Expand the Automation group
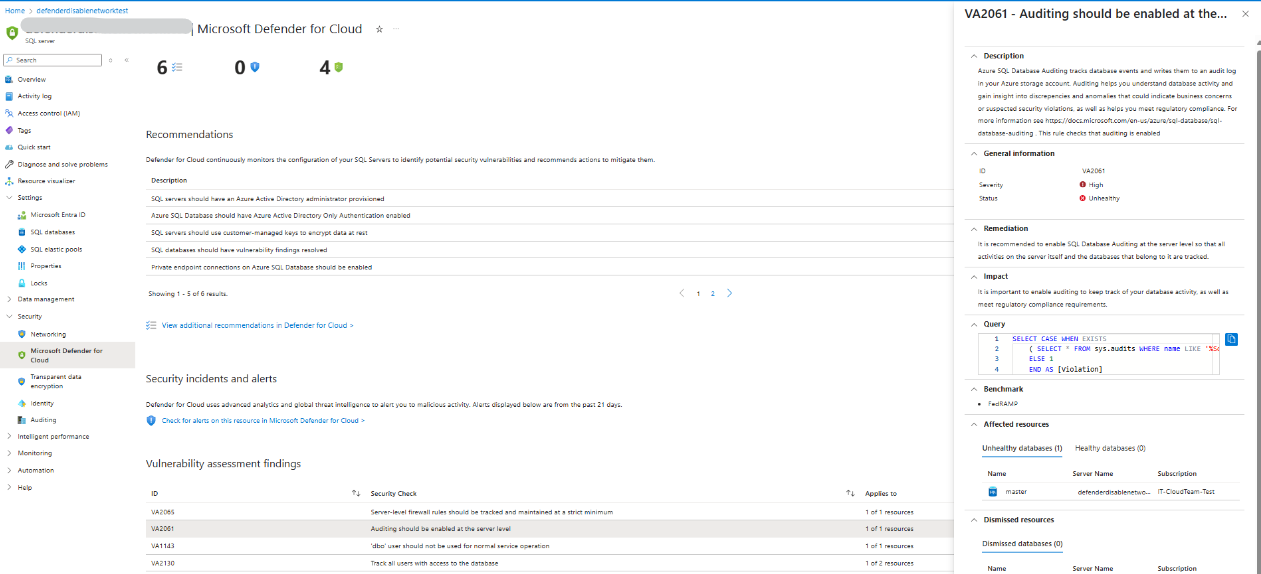1261x574 pixels. pos(9,470)
